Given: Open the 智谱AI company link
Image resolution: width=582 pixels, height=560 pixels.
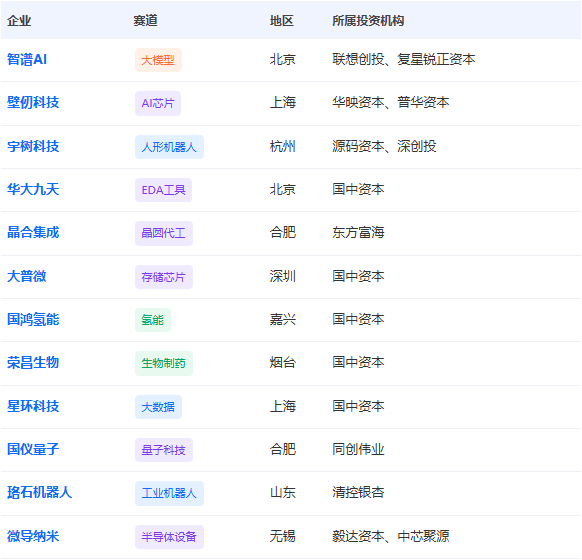Looking at the screenshot, I should (27, 59).
